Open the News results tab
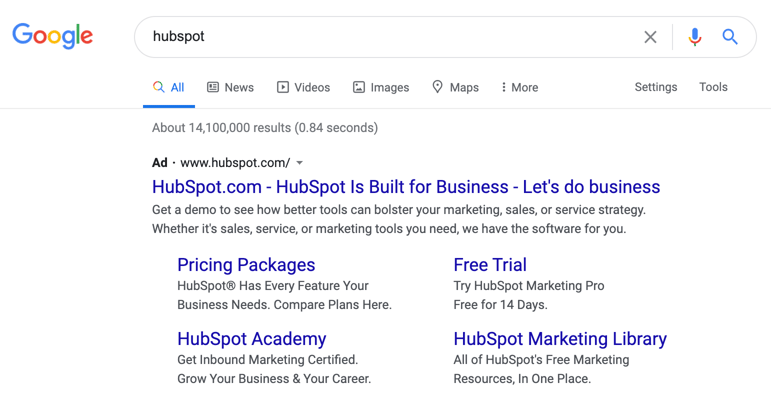771x410 pixels. 230,87
